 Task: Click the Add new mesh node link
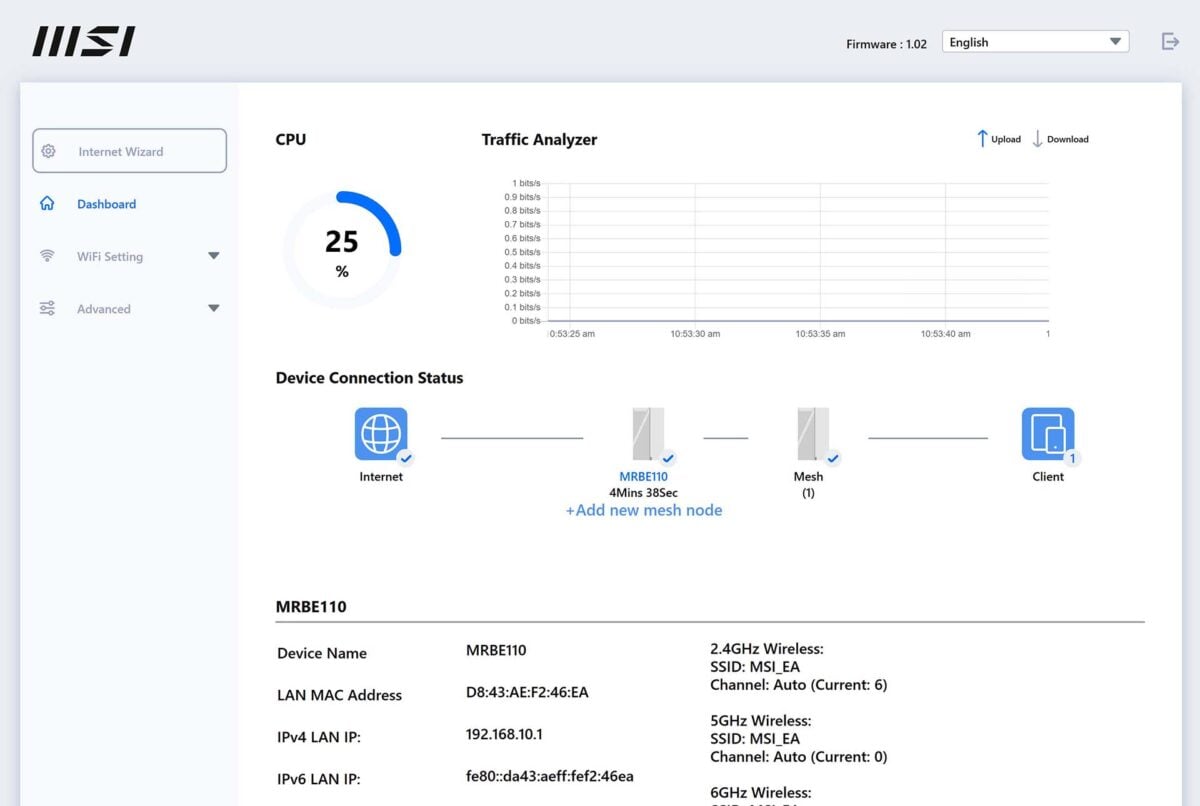pos(645,510)
